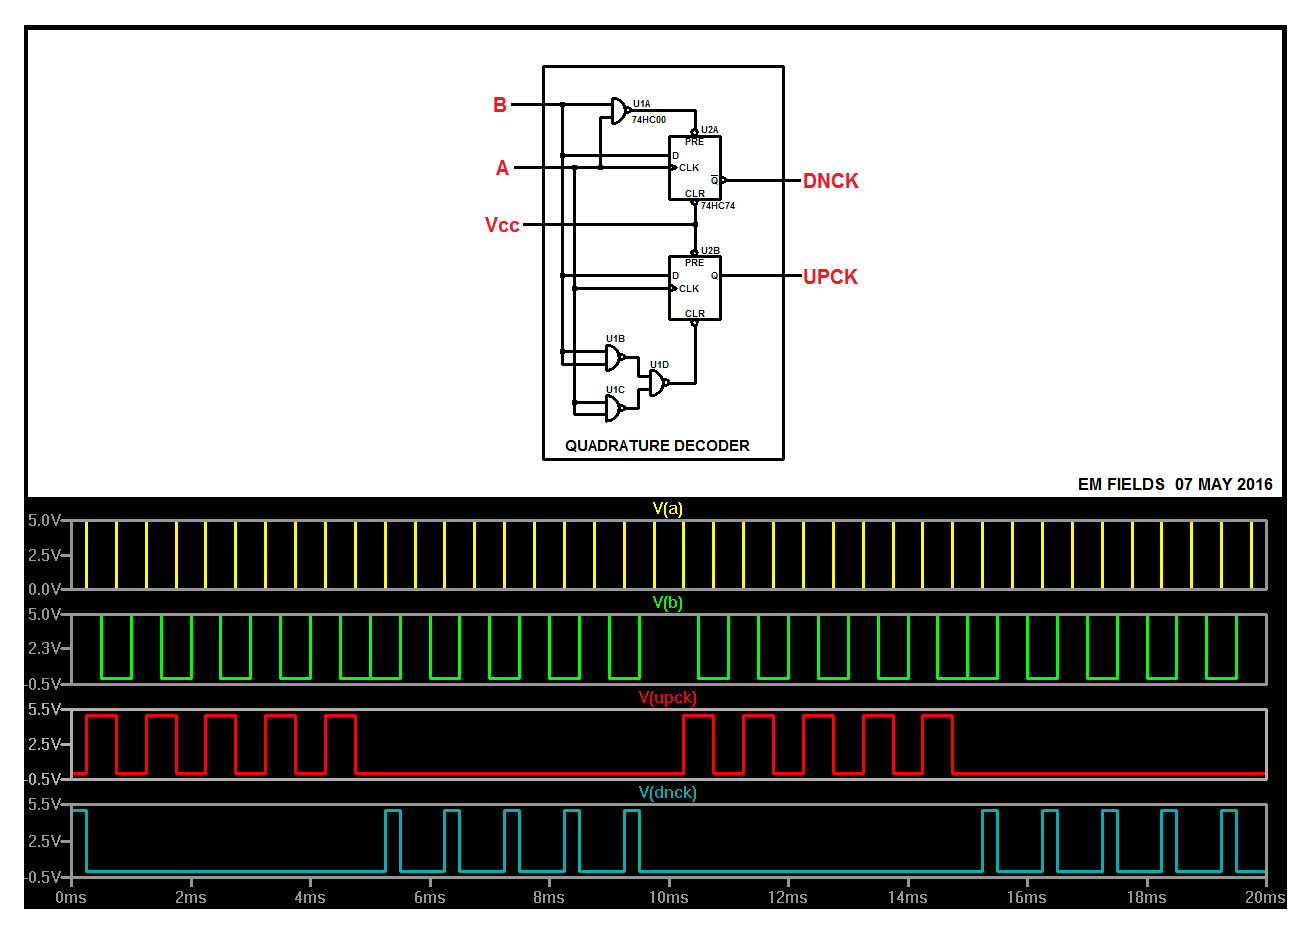Select the V(upck) trace label
Image resolution: width=1316 pixels, height=940 pixels.
tap(668, 697)
